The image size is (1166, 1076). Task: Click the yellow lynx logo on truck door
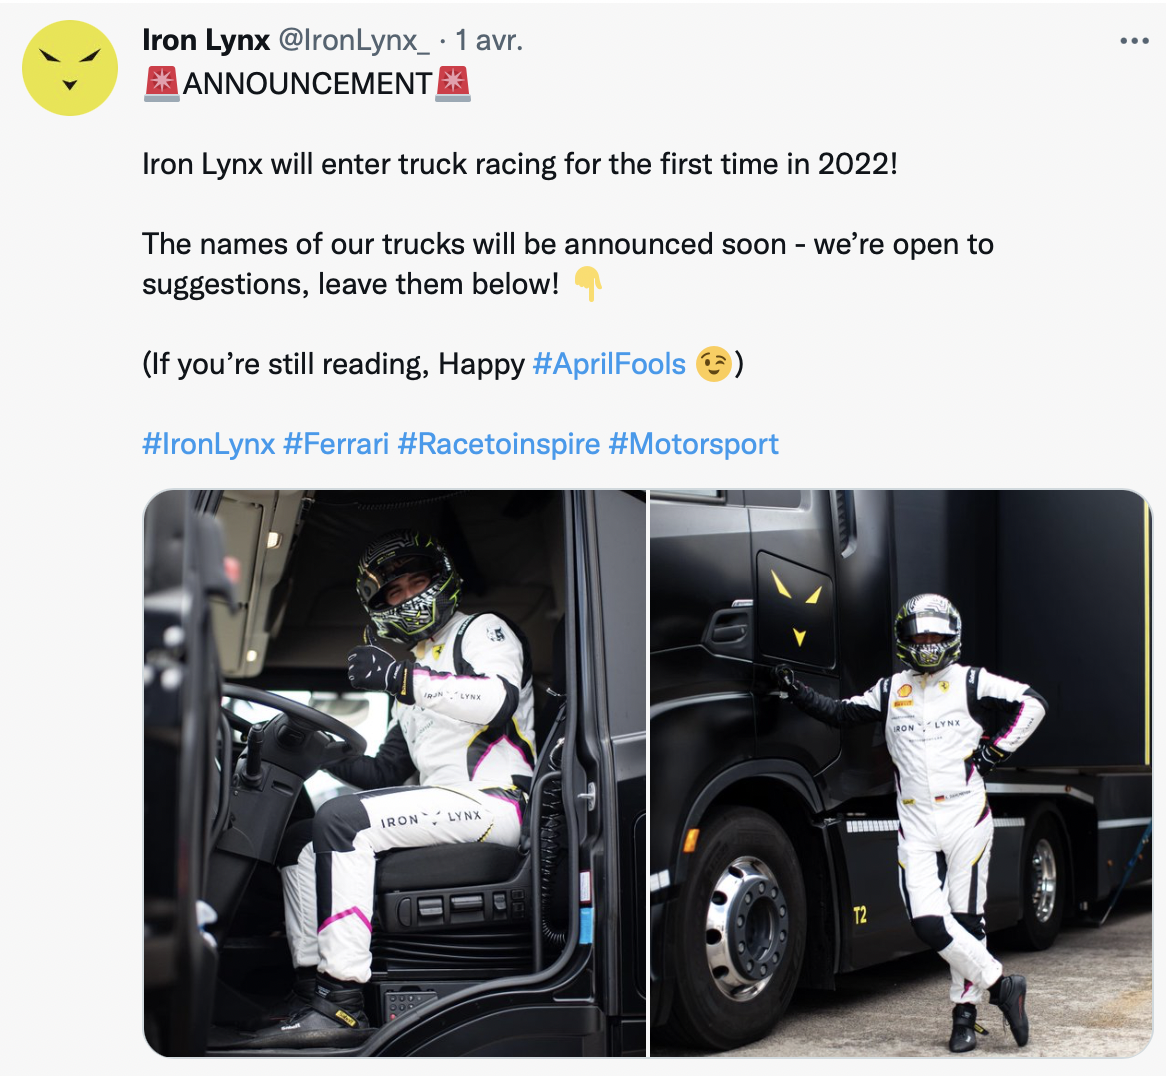(x=794, y=606)
